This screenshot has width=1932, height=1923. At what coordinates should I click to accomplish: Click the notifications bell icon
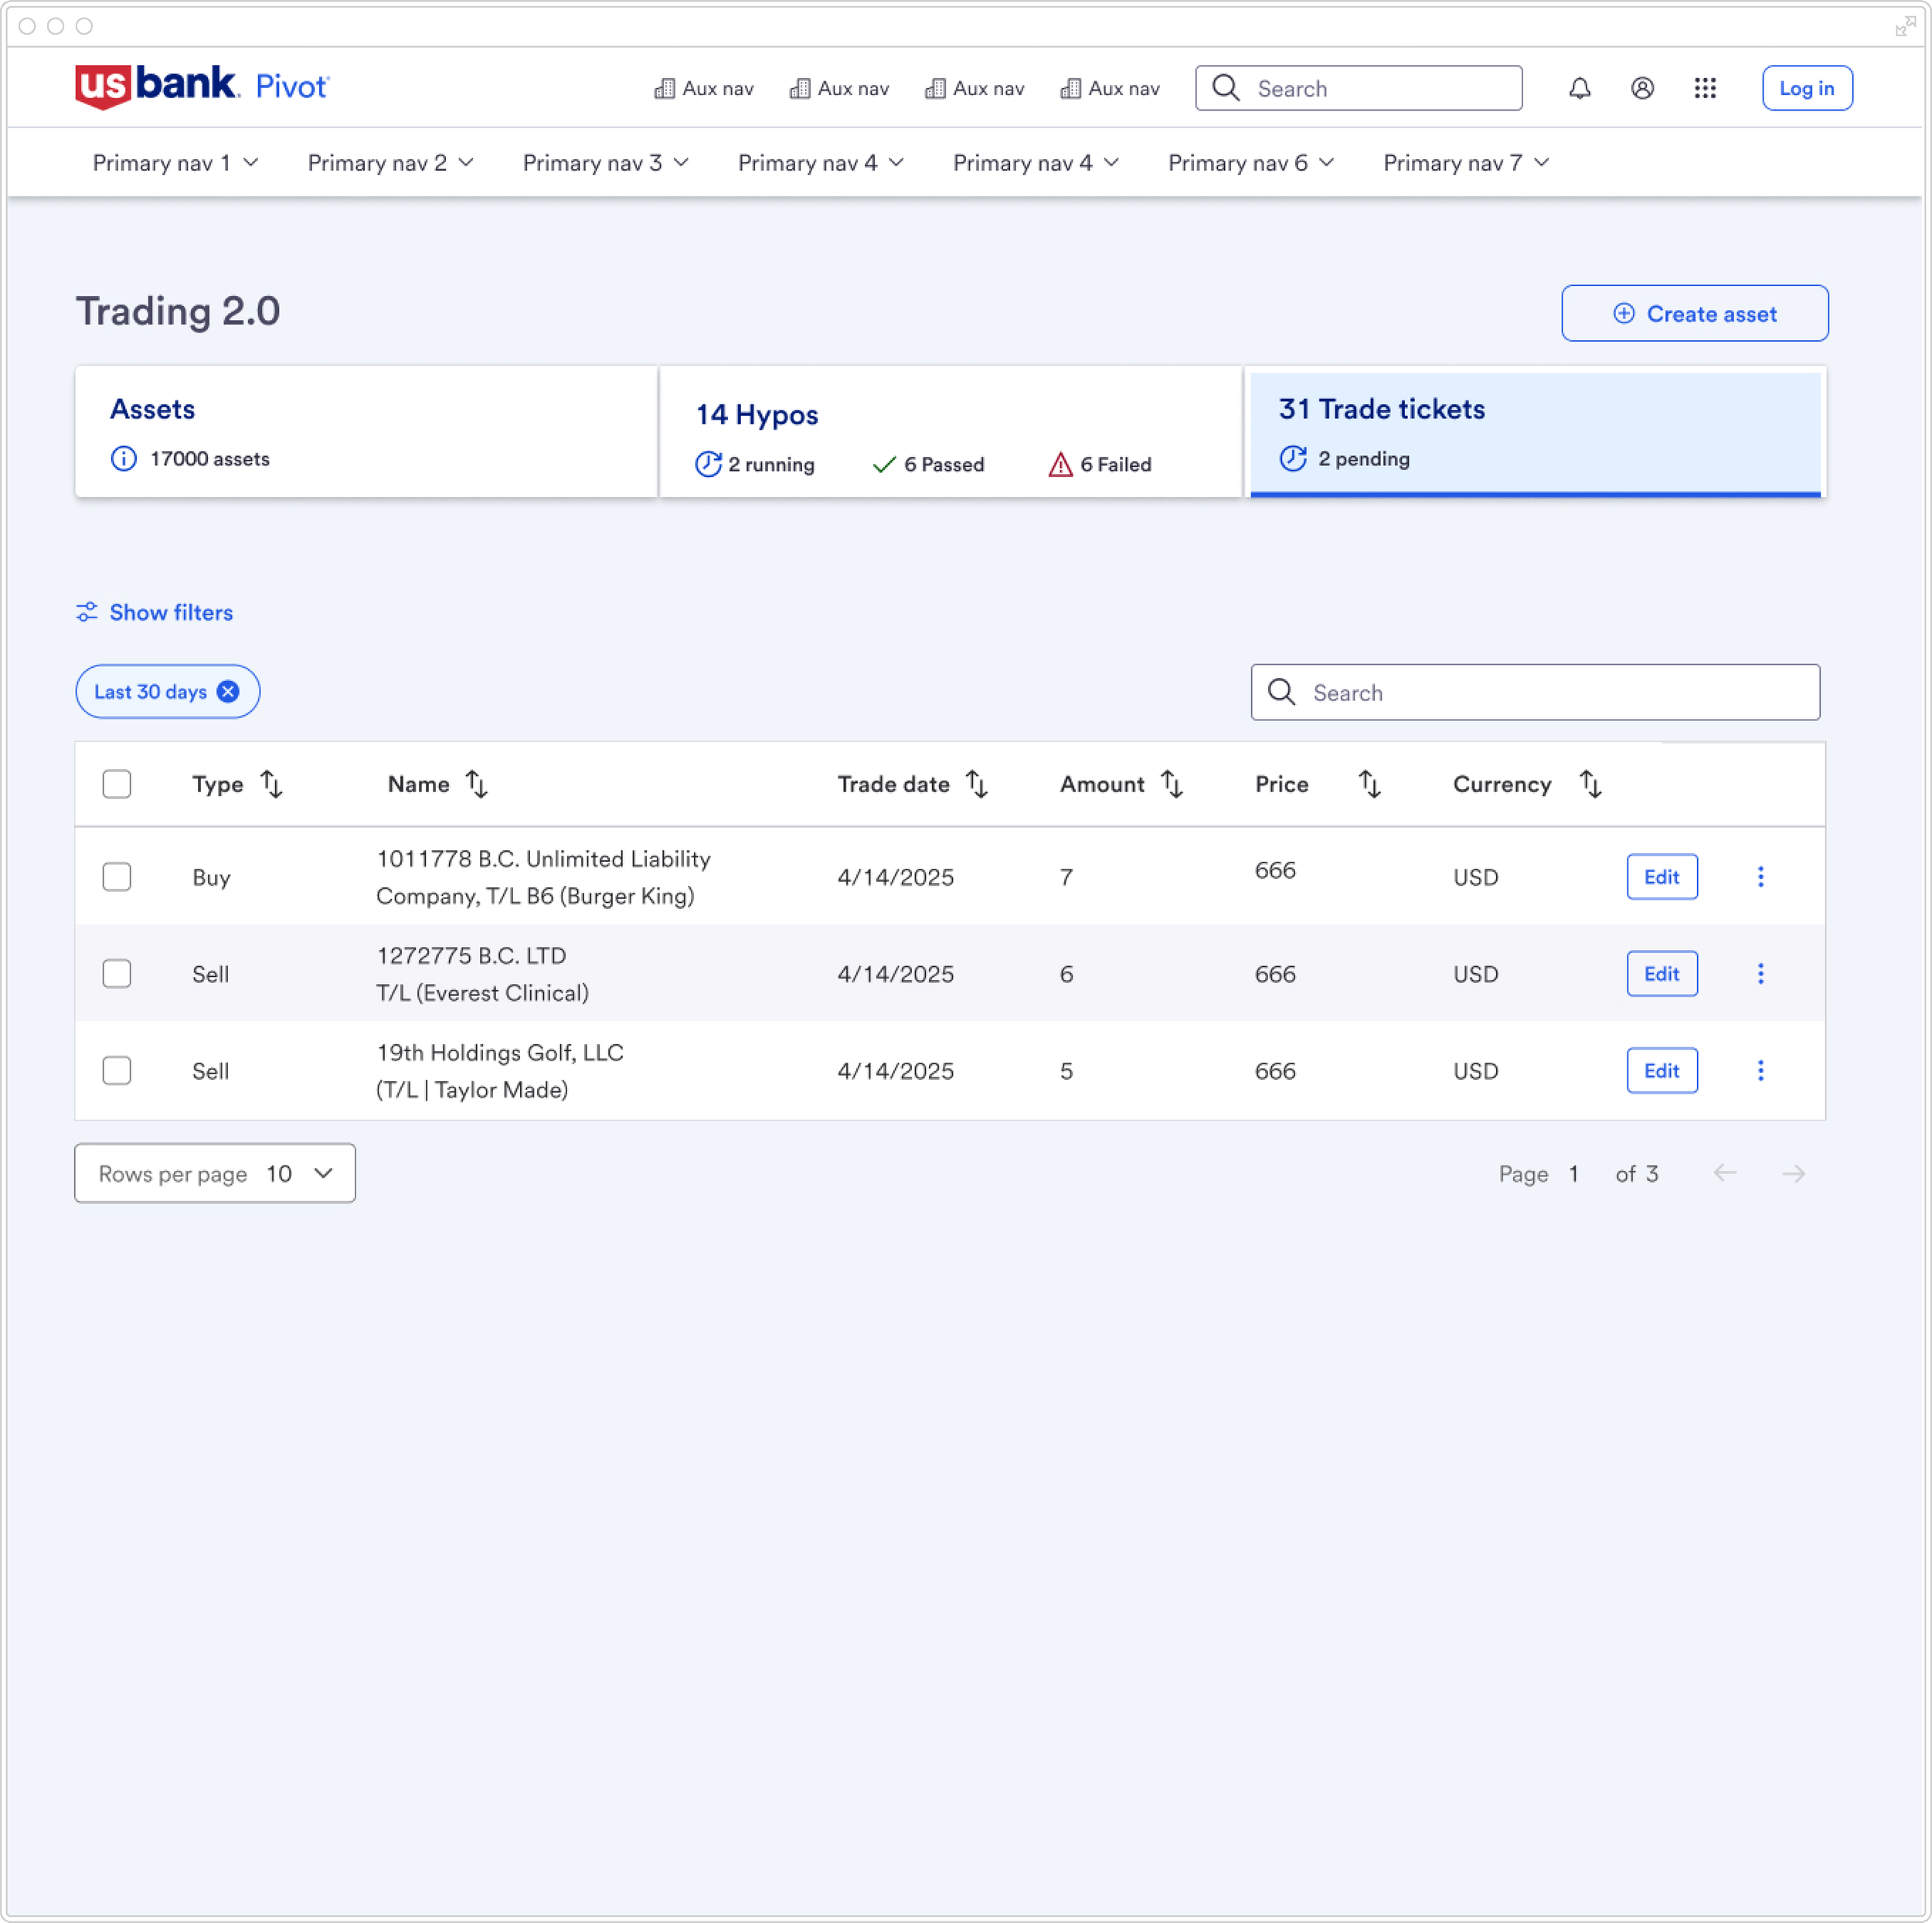click(x=1579, y=88)
